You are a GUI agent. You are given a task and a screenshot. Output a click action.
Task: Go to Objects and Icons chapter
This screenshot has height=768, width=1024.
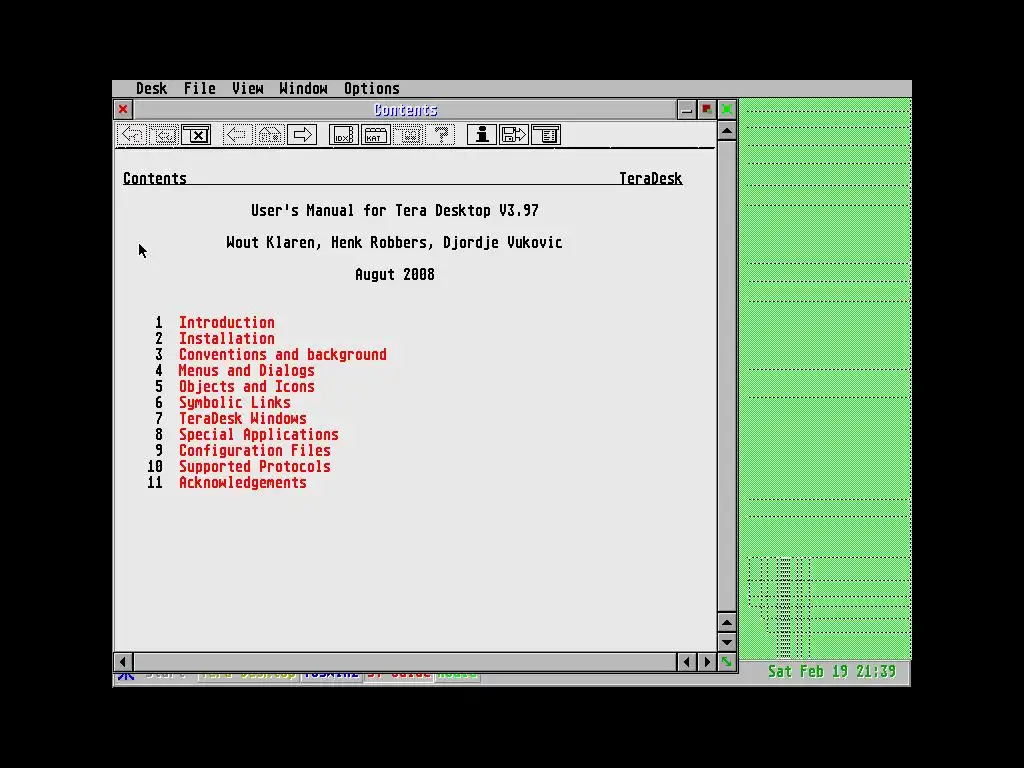[246, 387]
